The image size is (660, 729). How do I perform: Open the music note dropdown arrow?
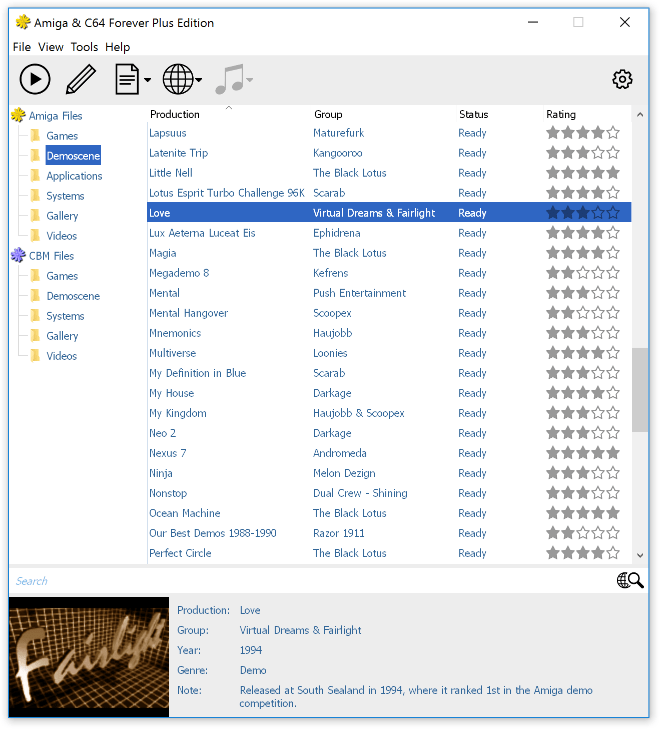click(x=250, y=80)
